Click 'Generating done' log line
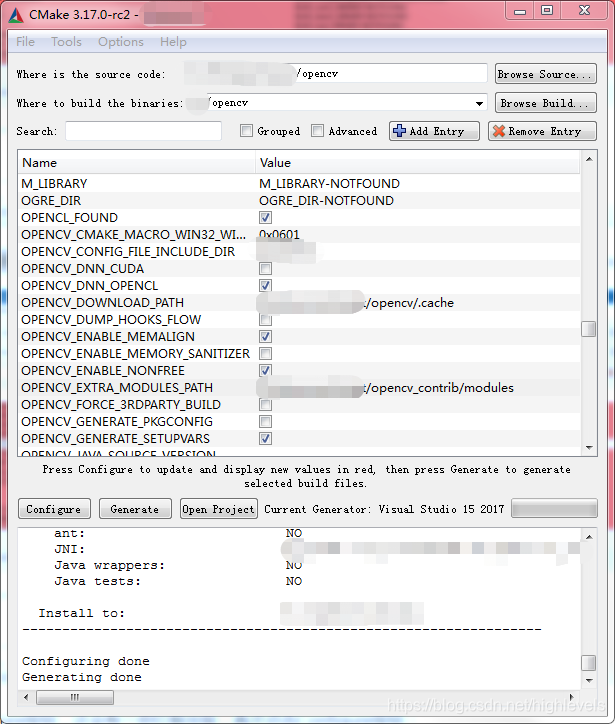Screen dimensions: 615x724 tap(82, 677)
